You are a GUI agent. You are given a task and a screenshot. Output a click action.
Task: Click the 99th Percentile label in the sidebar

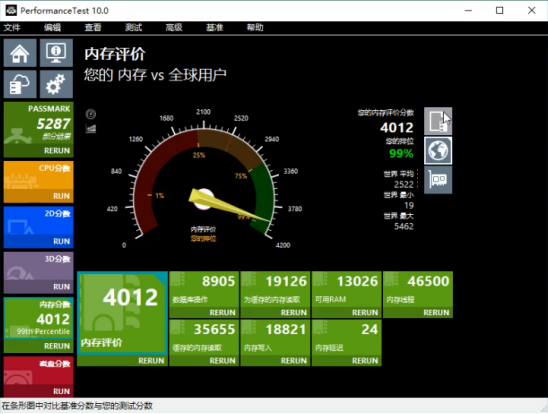point(43,331)
